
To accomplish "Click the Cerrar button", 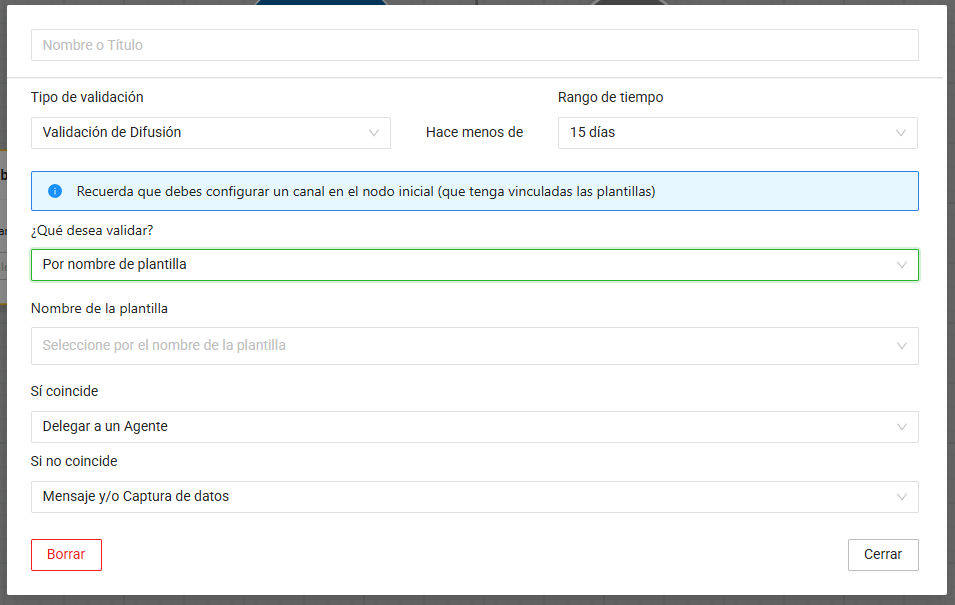I will (882, 555).
